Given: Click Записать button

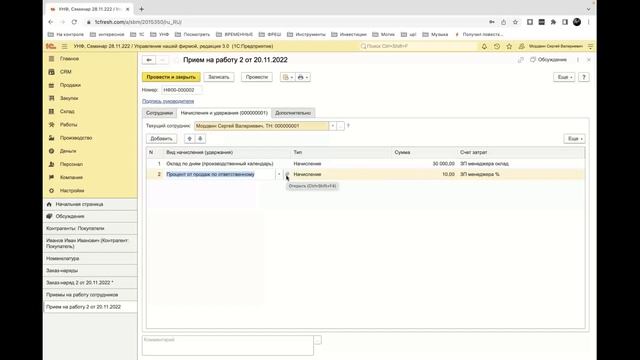Looking at the screenshot, I should click(219, 77).
